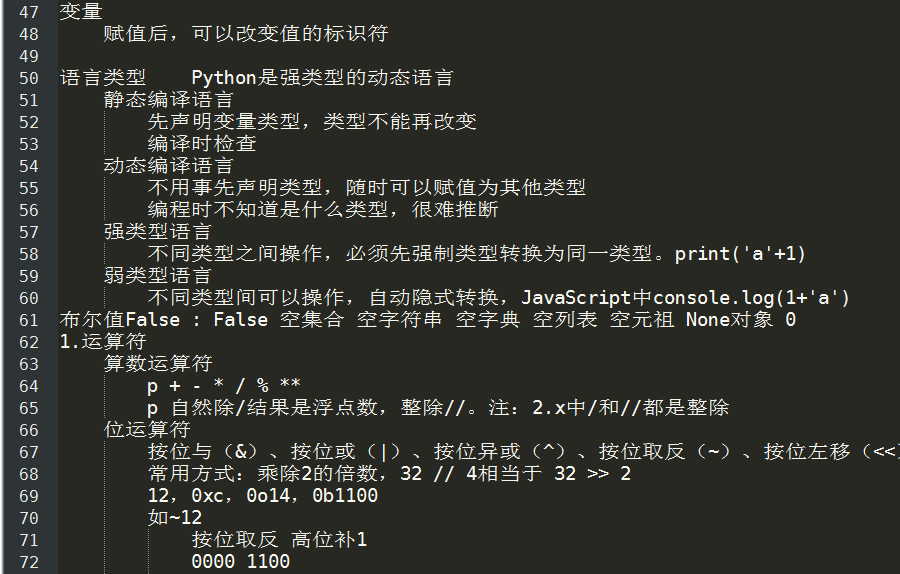The image size is (900, 574).
Task: Click the text 赋值后，可以改变值的标识符
Action: coord(246,33)
